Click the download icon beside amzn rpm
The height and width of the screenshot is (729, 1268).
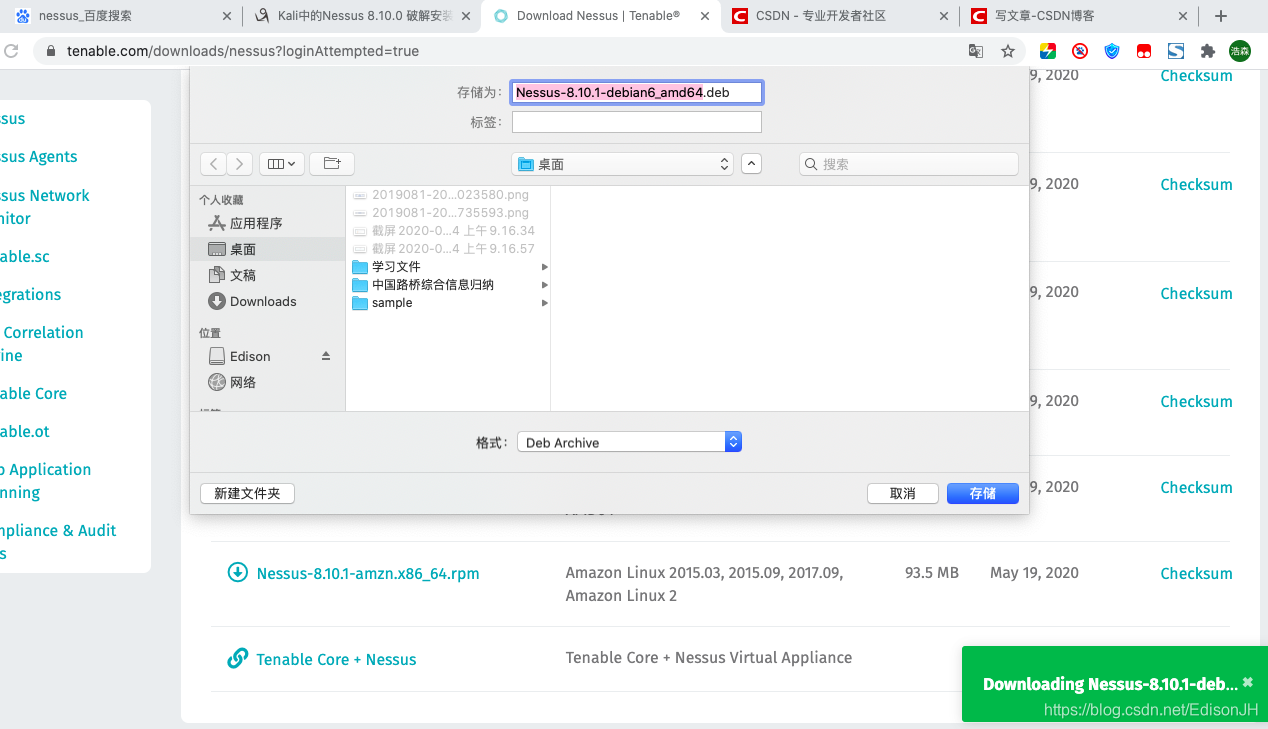click(237, 572)
